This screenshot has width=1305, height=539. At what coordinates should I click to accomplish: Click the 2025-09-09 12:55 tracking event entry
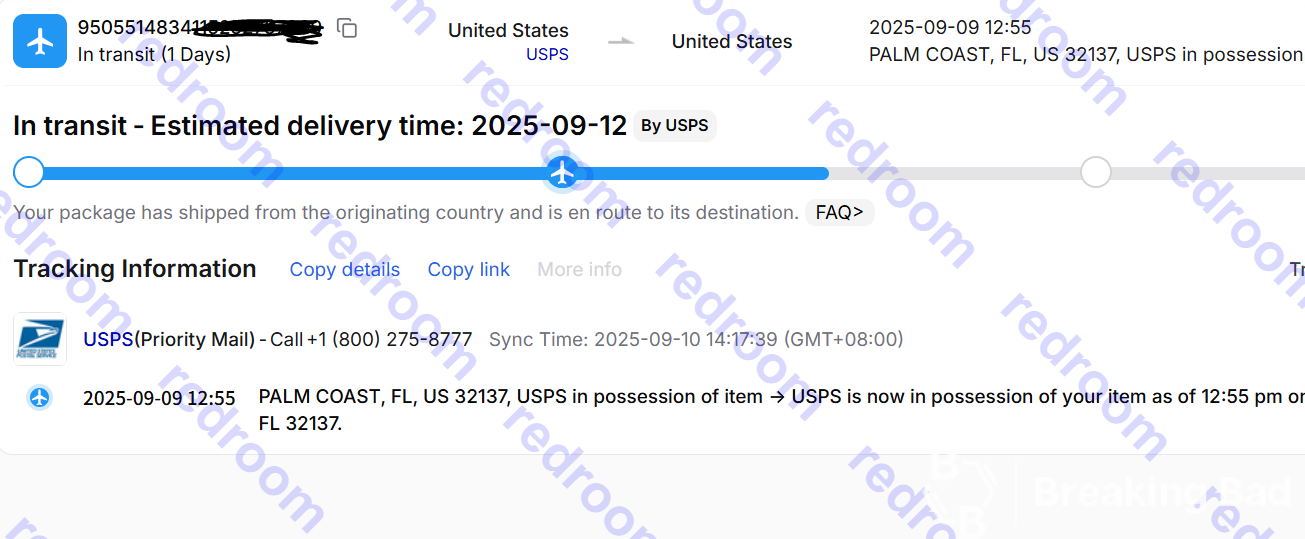point(159,398)
